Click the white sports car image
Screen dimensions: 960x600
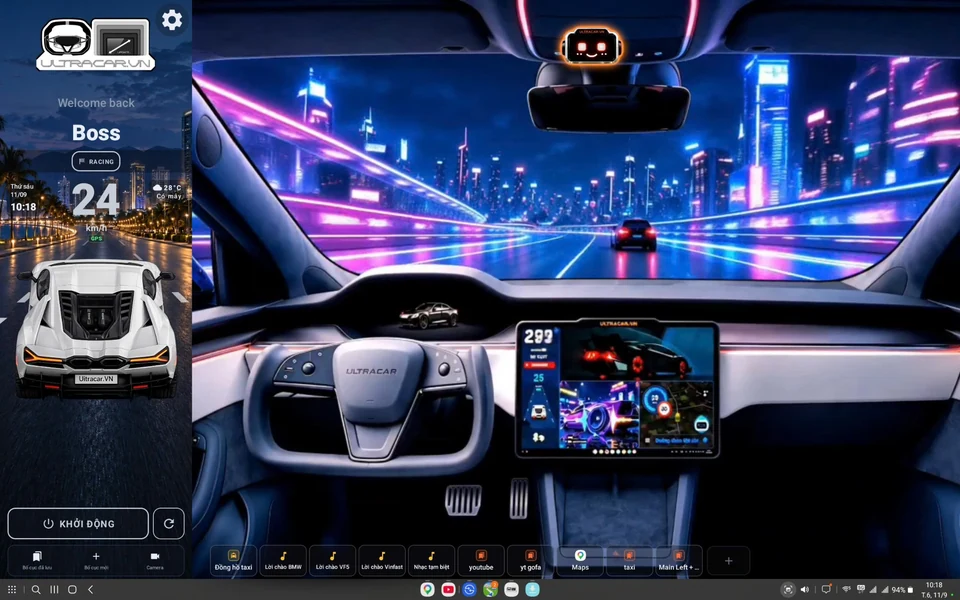(x=96, y=329)
